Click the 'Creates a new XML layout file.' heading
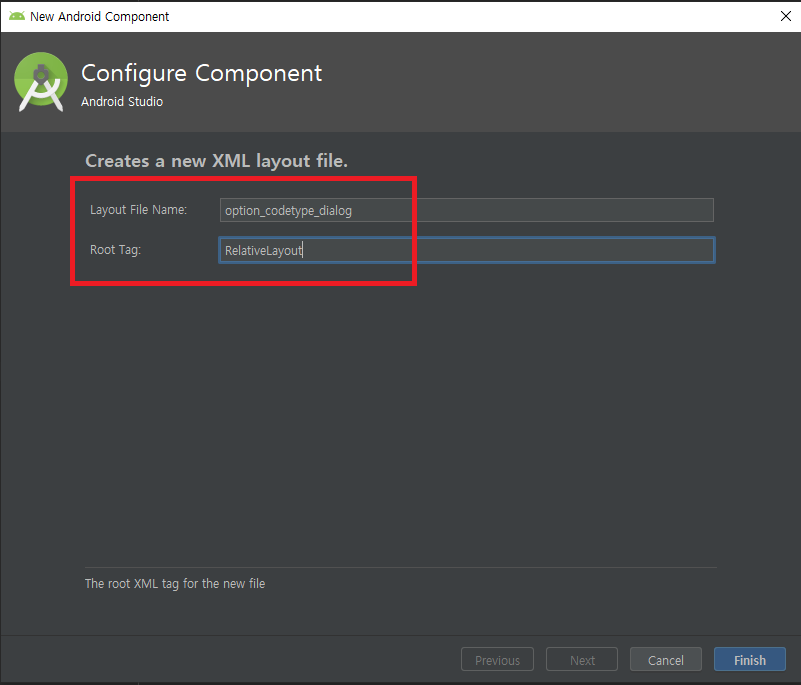Image resolution: width=801 pixels, height=685 pixels. 217,161
